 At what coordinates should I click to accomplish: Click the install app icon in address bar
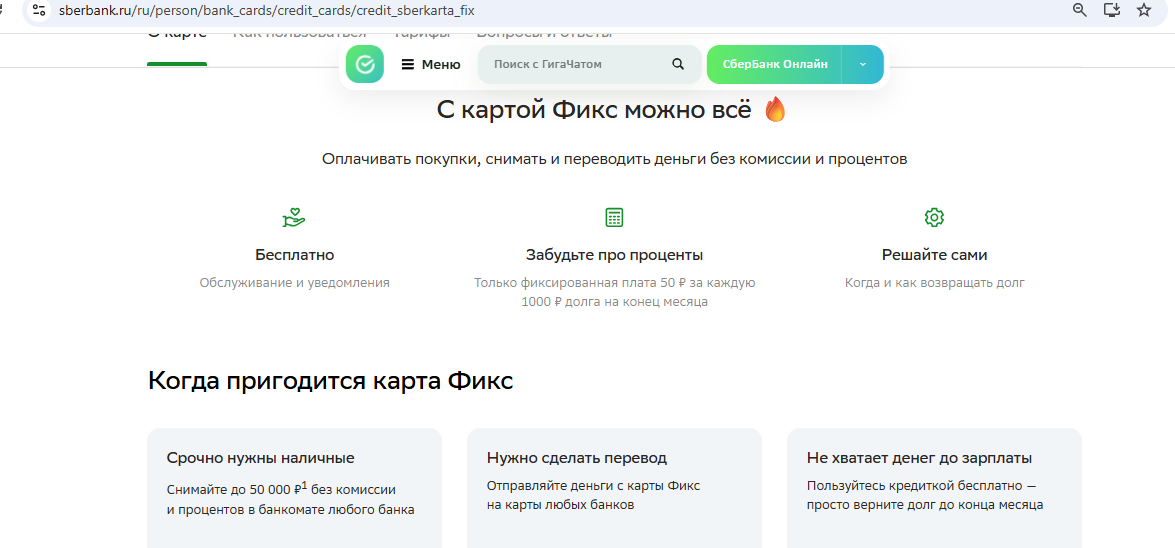click(1111, 10)
